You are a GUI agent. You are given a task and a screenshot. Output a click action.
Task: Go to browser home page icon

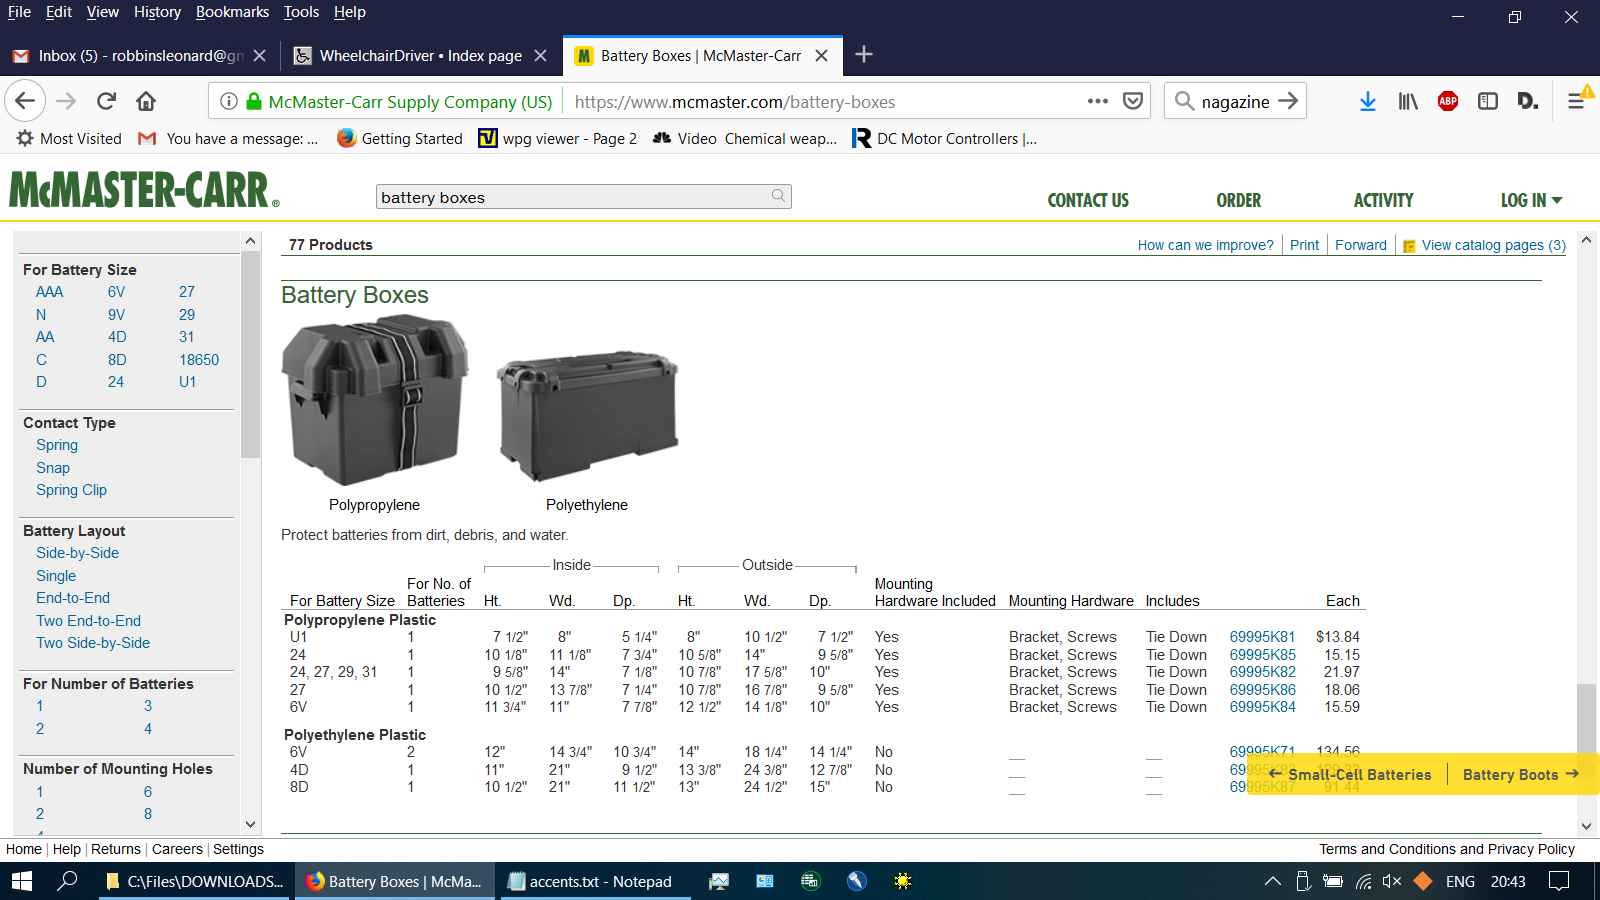(146, 101)
